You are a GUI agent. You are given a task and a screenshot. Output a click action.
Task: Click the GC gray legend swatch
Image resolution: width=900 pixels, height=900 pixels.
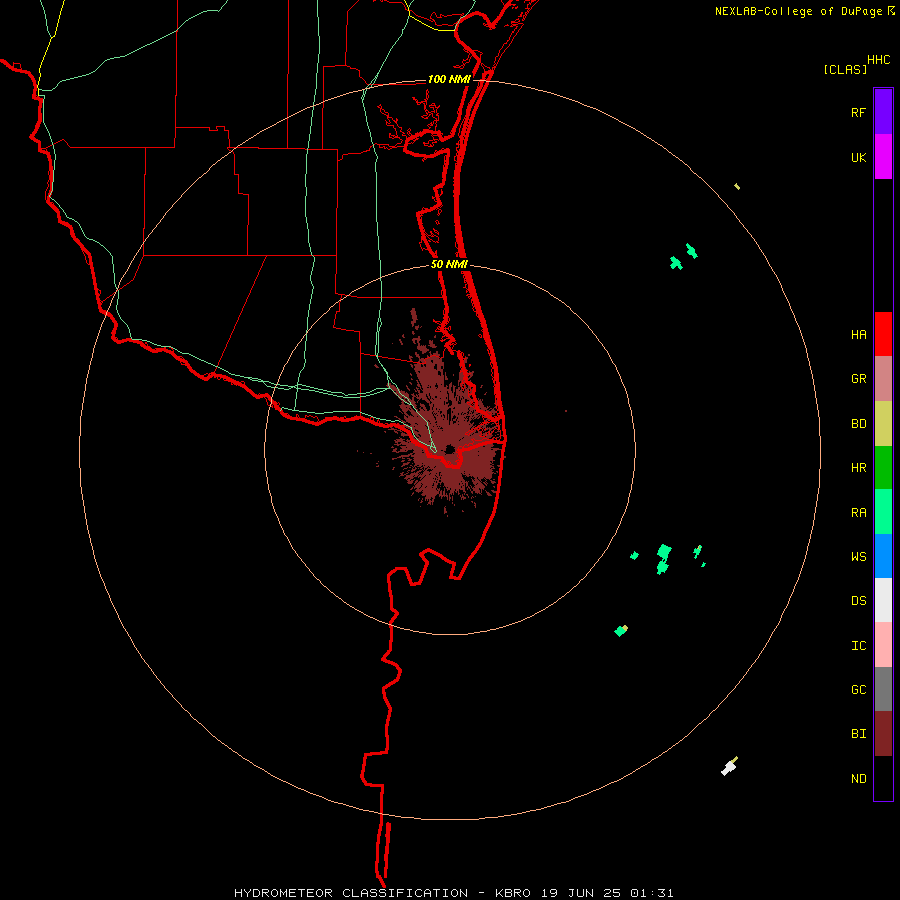tap(883, 689)
